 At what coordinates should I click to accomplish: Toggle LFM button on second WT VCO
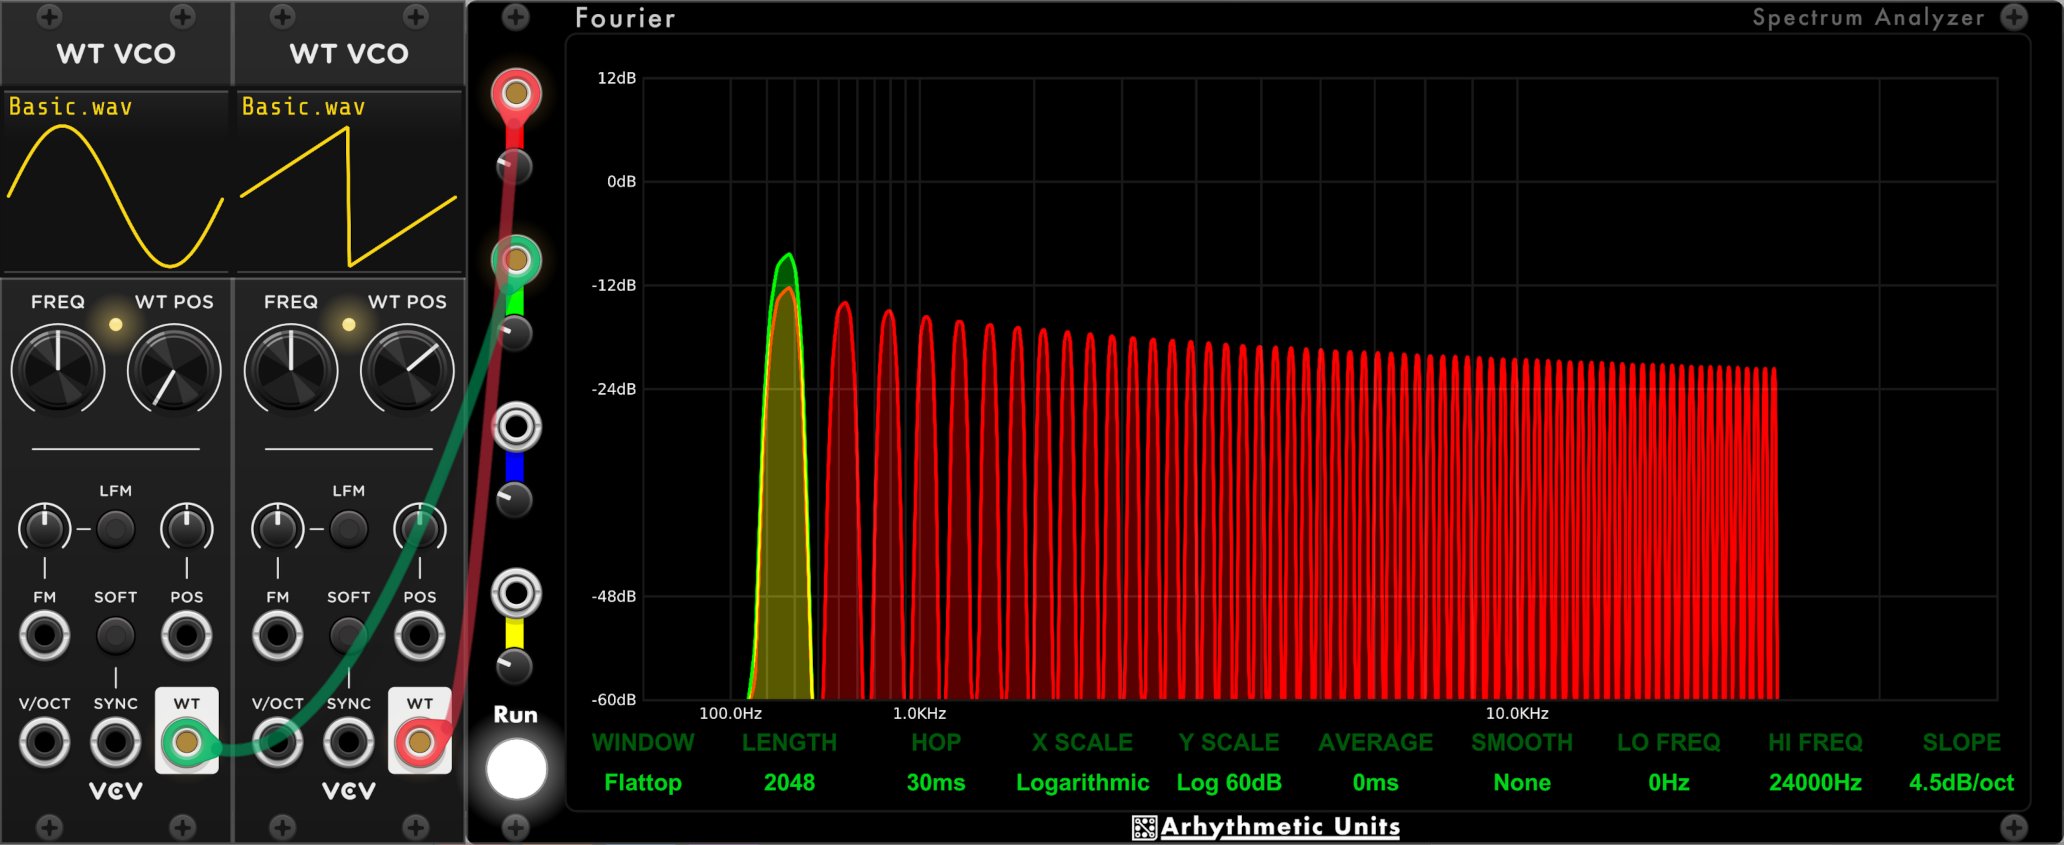349,528
